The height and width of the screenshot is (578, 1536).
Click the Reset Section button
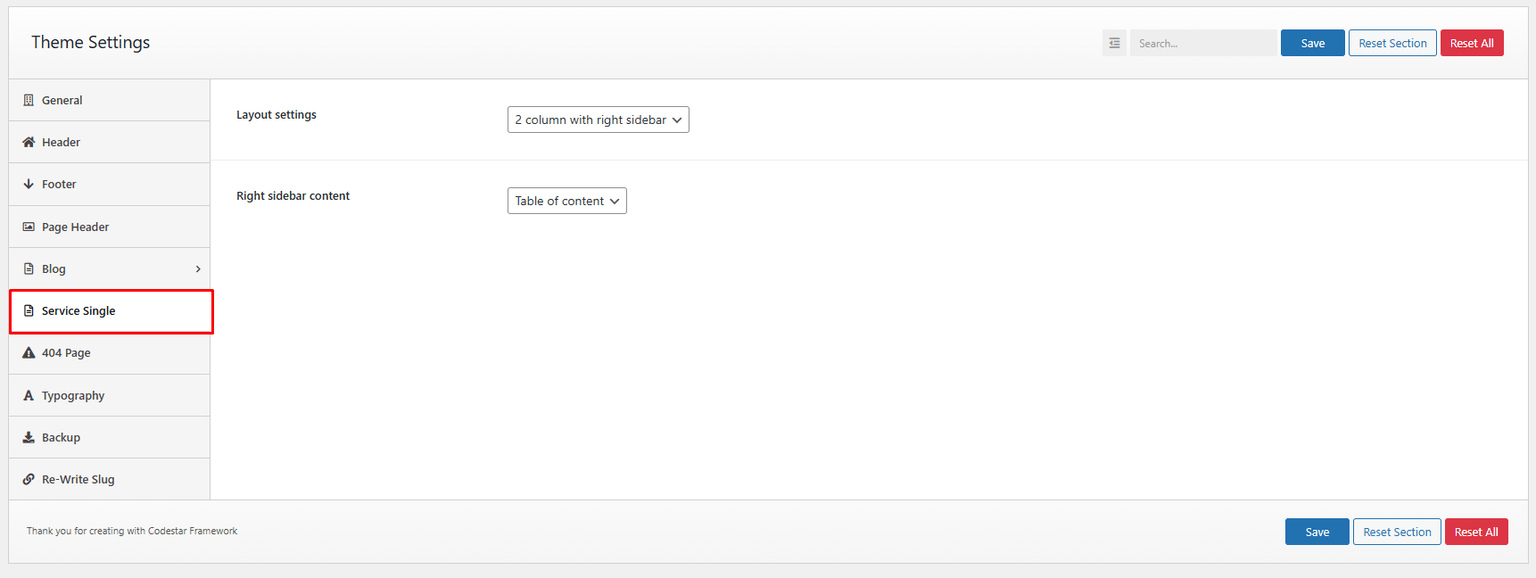coord(1392,43)
